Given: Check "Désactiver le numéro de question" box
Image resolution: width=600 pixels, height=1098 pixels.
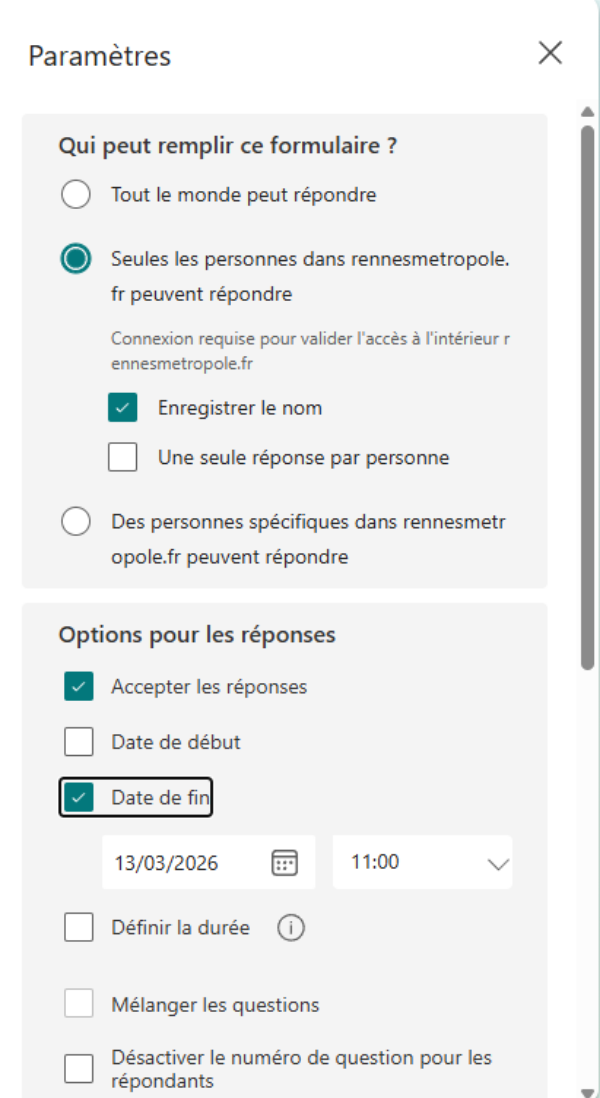Looking at the screenshot, I should pyautogui.click(x=79, y=1069).
